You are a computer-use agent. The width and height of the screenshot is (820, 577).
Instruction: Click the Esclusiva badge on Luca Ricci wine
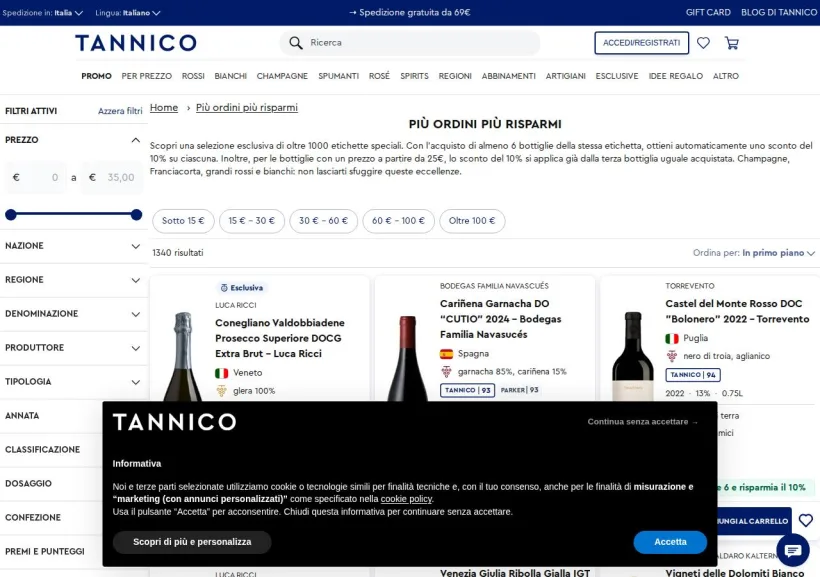[x=242, y=288]
